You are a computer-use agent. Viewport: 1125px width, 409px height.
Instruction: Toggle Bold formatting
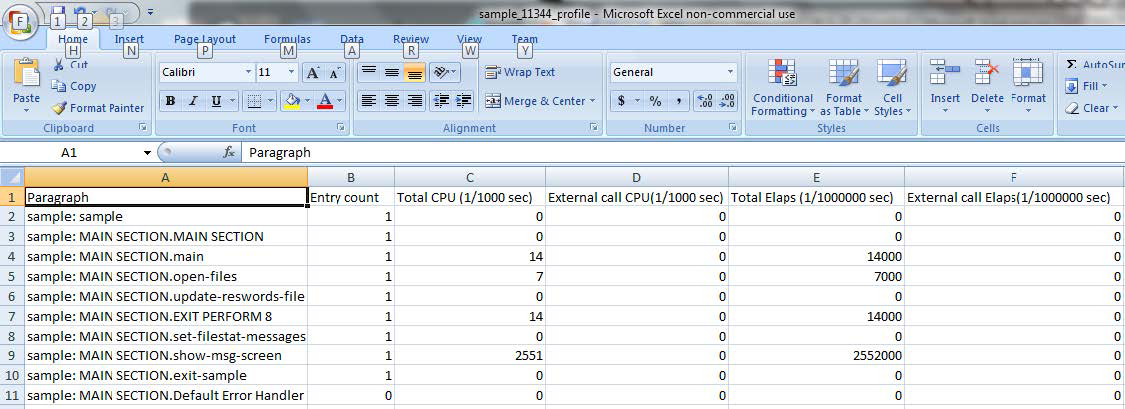[x=170, y=101]
